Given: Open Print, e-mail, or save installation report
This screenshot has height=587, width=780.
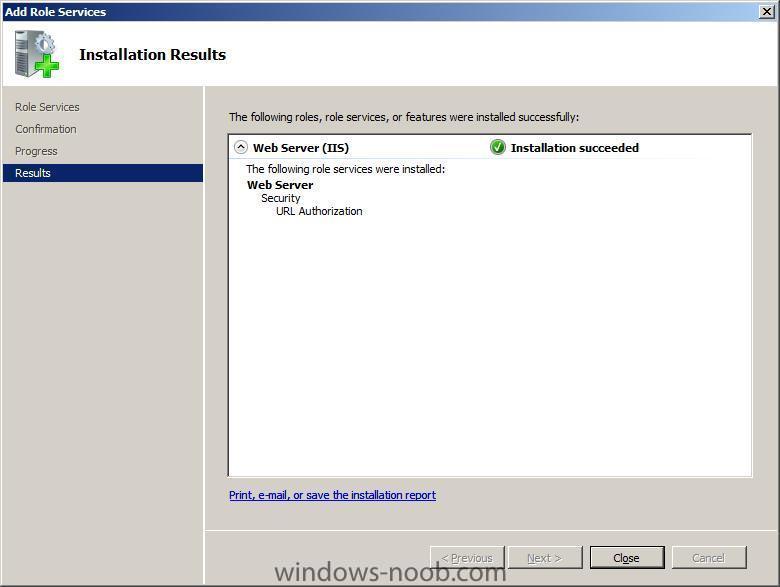Looking at the screenshot, I should [332, 495].
